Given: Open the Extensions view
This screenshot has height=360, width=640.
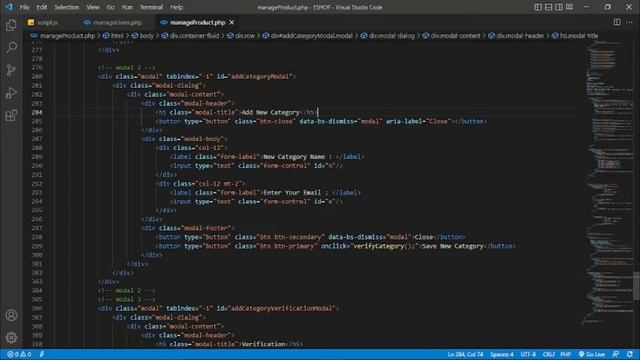Looking at the screenshot, I should click(x=11, y=116).
